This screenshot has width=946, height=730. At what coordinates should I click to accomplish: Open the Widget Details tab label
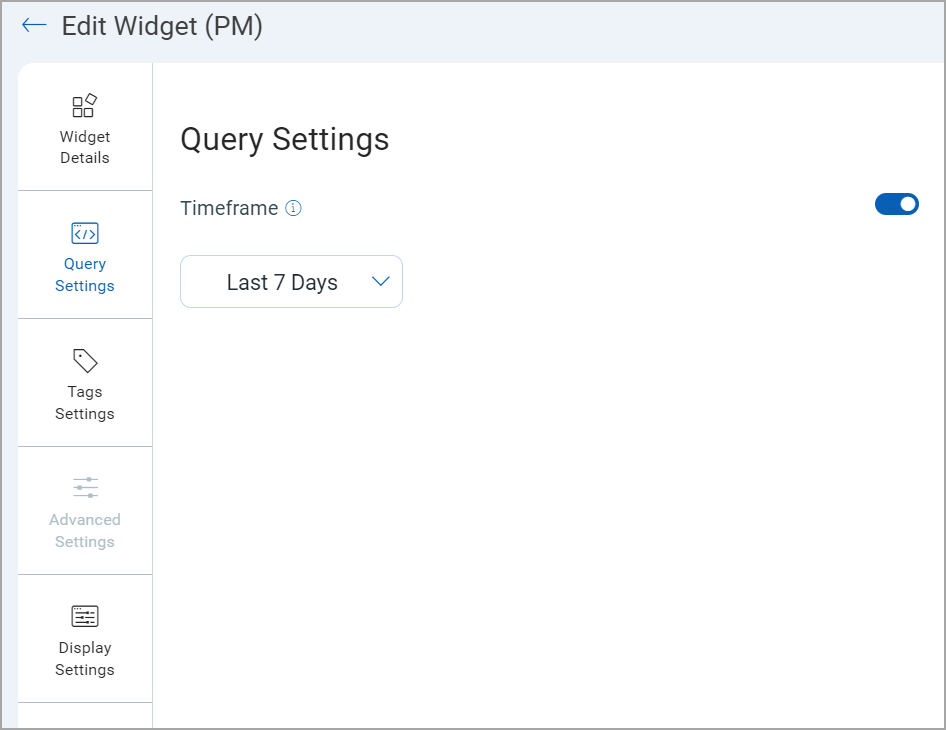pos(85,147)
